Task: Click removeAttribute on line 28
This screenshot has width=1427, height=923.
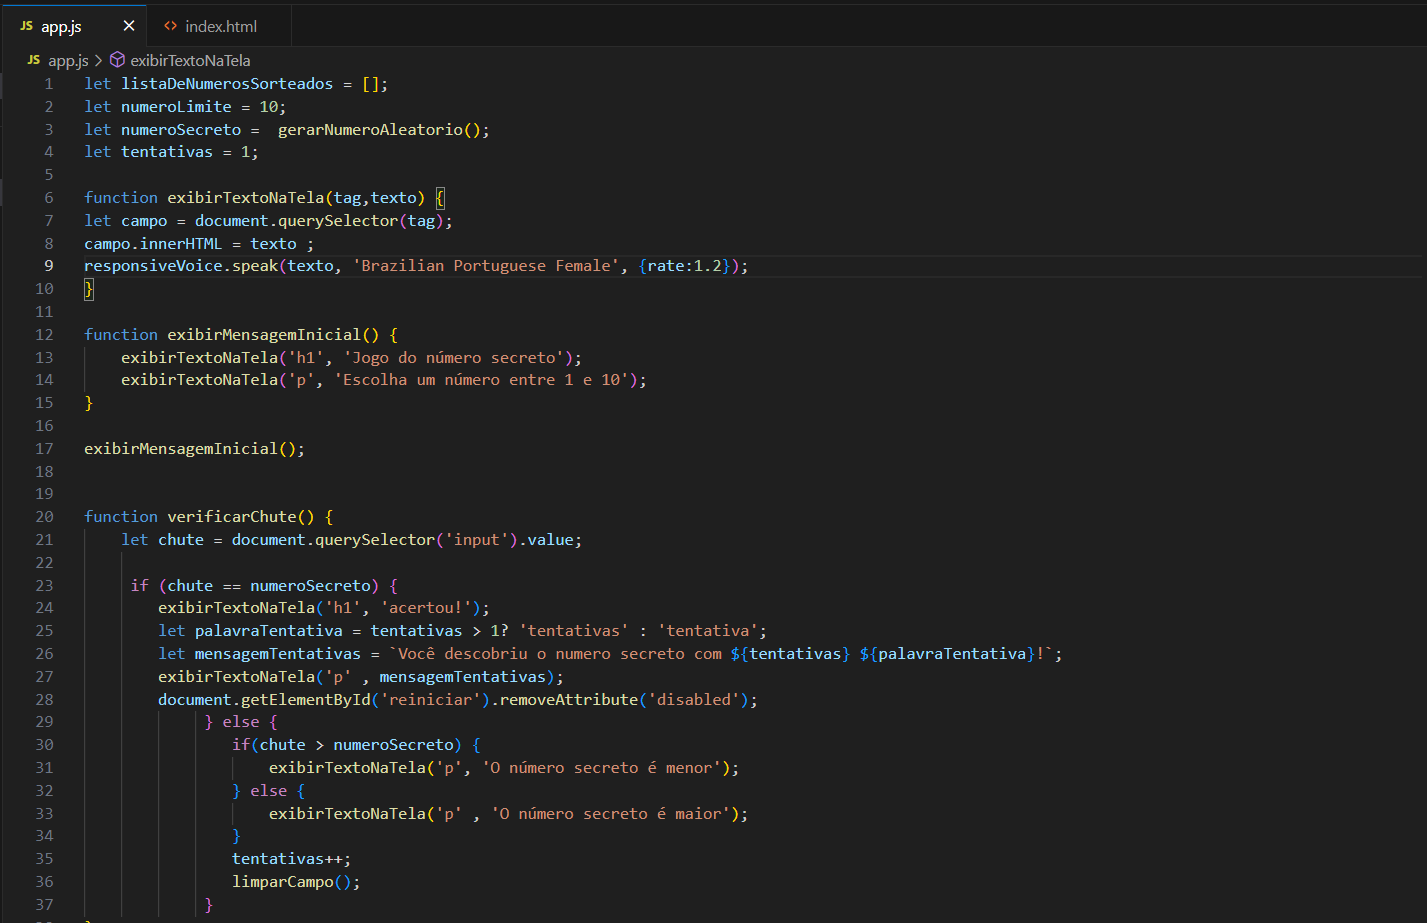Action: coord(569,700)
